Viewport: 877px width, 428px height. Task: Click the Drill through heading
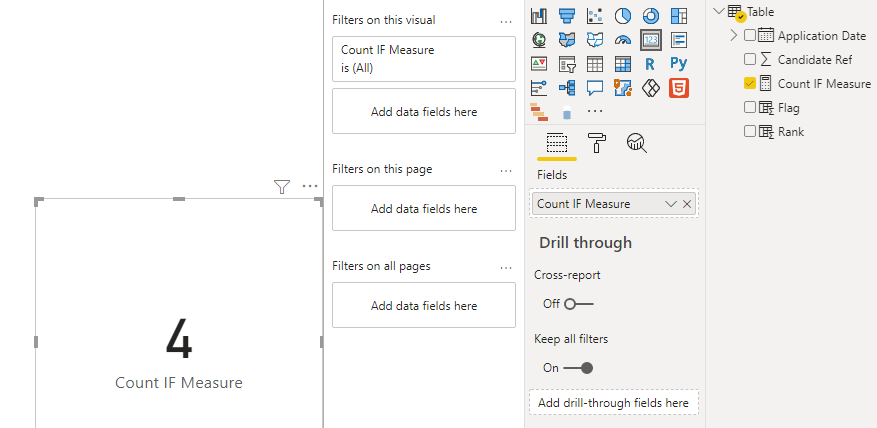585,243
